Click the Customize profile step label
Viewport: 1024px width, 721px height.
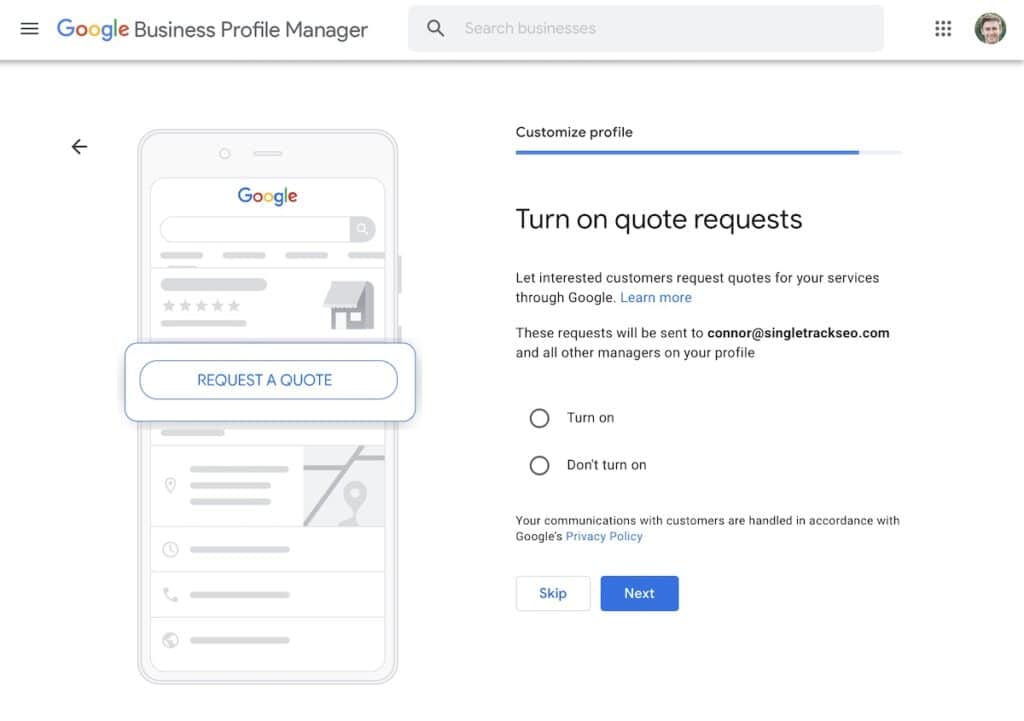pos(574,132)
